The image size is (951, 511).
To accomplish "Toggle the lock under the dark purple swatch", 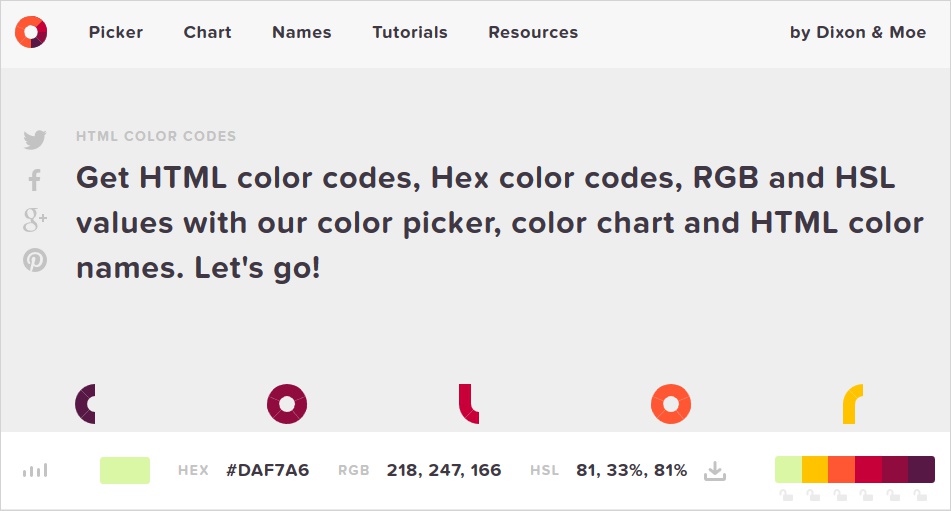I will (x=921, y=496).
